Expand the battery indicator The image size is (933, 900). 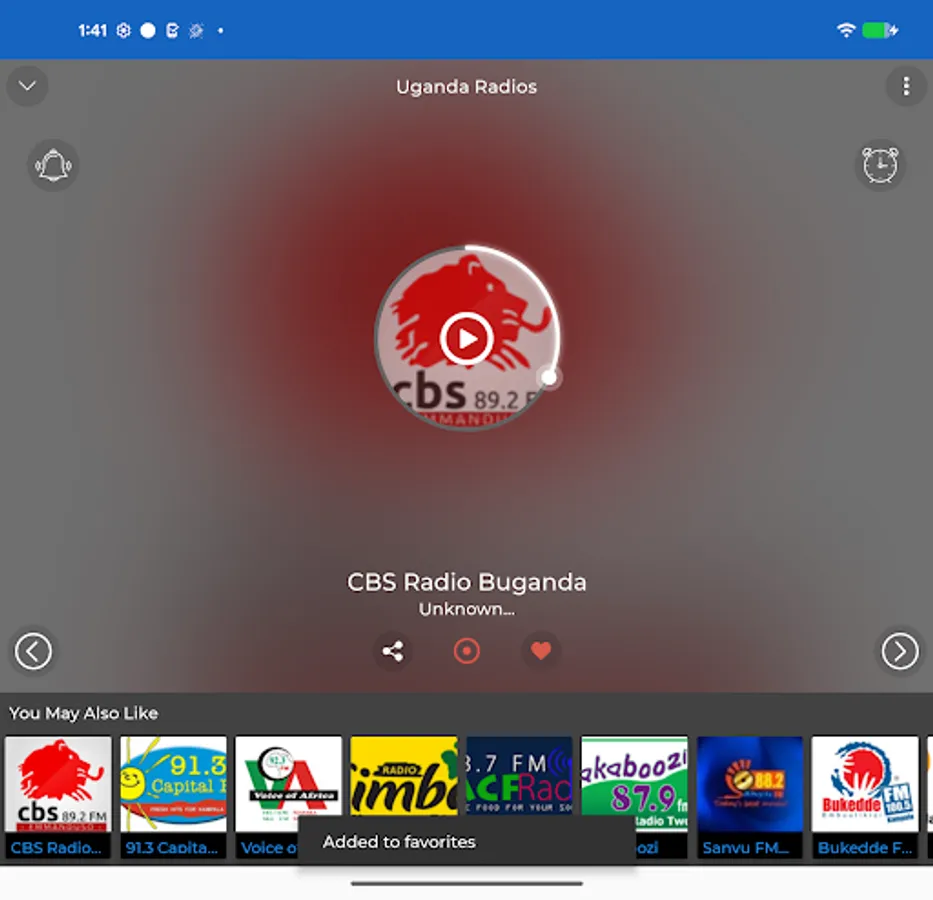pyautogui.click(x=875, y=30)
